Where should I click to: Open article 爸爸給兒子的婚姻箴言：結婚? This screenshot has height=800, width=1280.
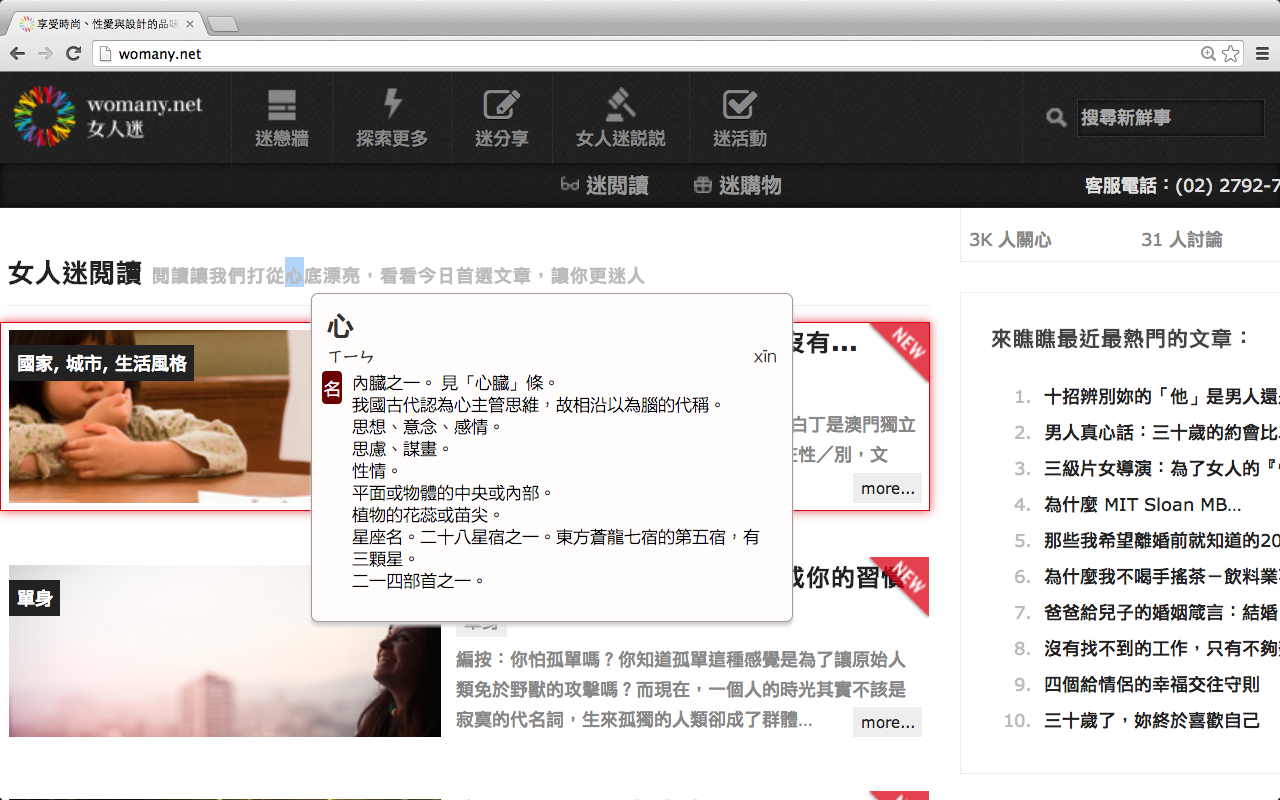coord(1161,613)
